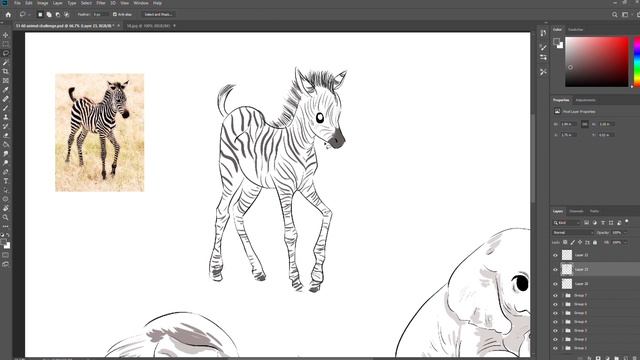Viewport: 640px width, 360px height.
Task: Hide the selected Layer 21 eye icon
Action: (555, 269)
